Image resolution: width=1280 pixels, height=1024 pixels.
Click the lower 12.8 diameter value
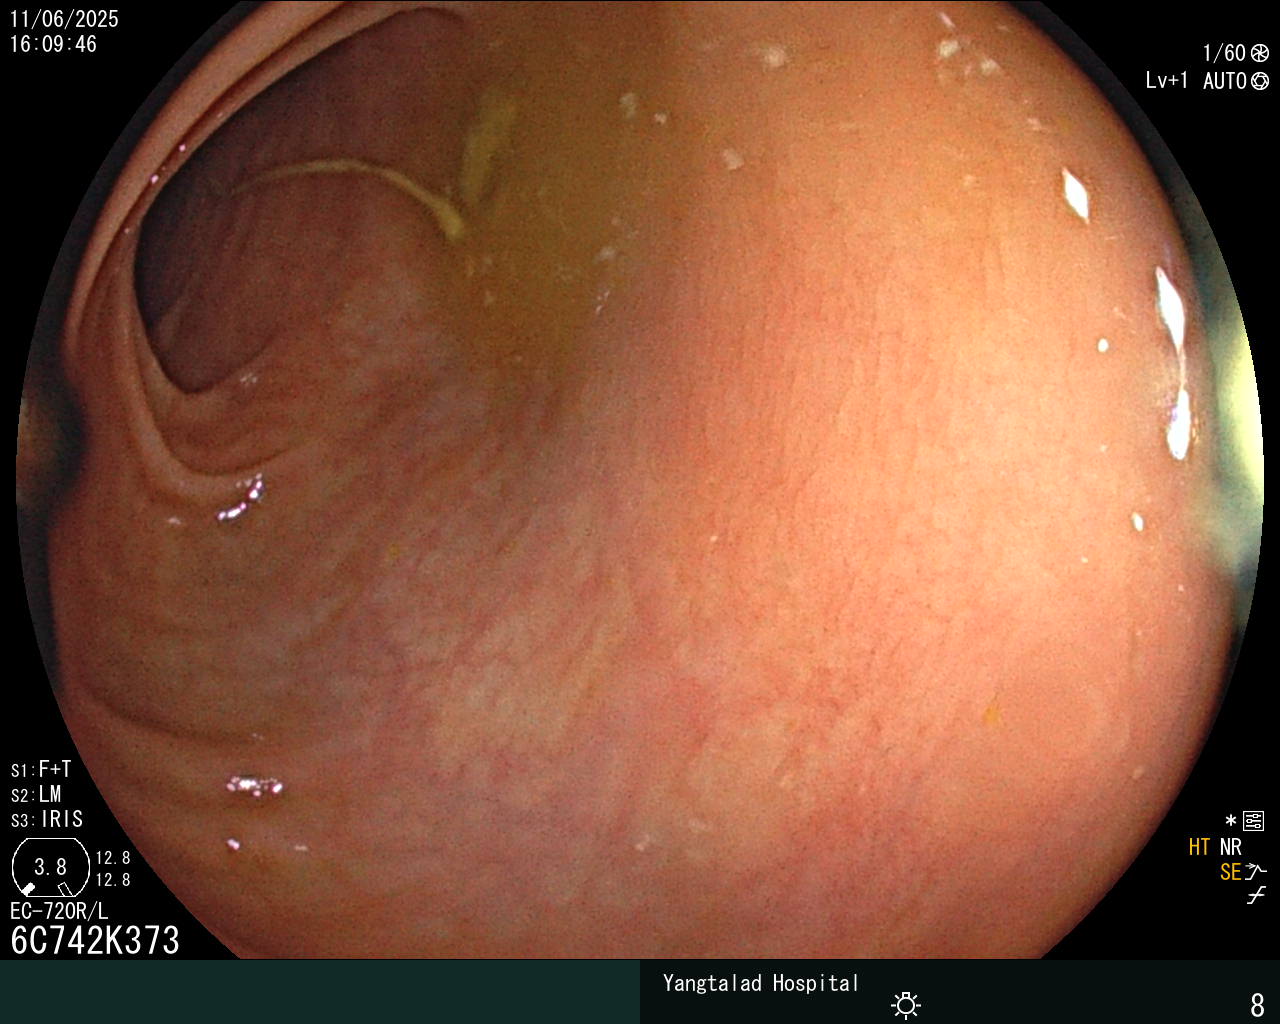(113, 880)
